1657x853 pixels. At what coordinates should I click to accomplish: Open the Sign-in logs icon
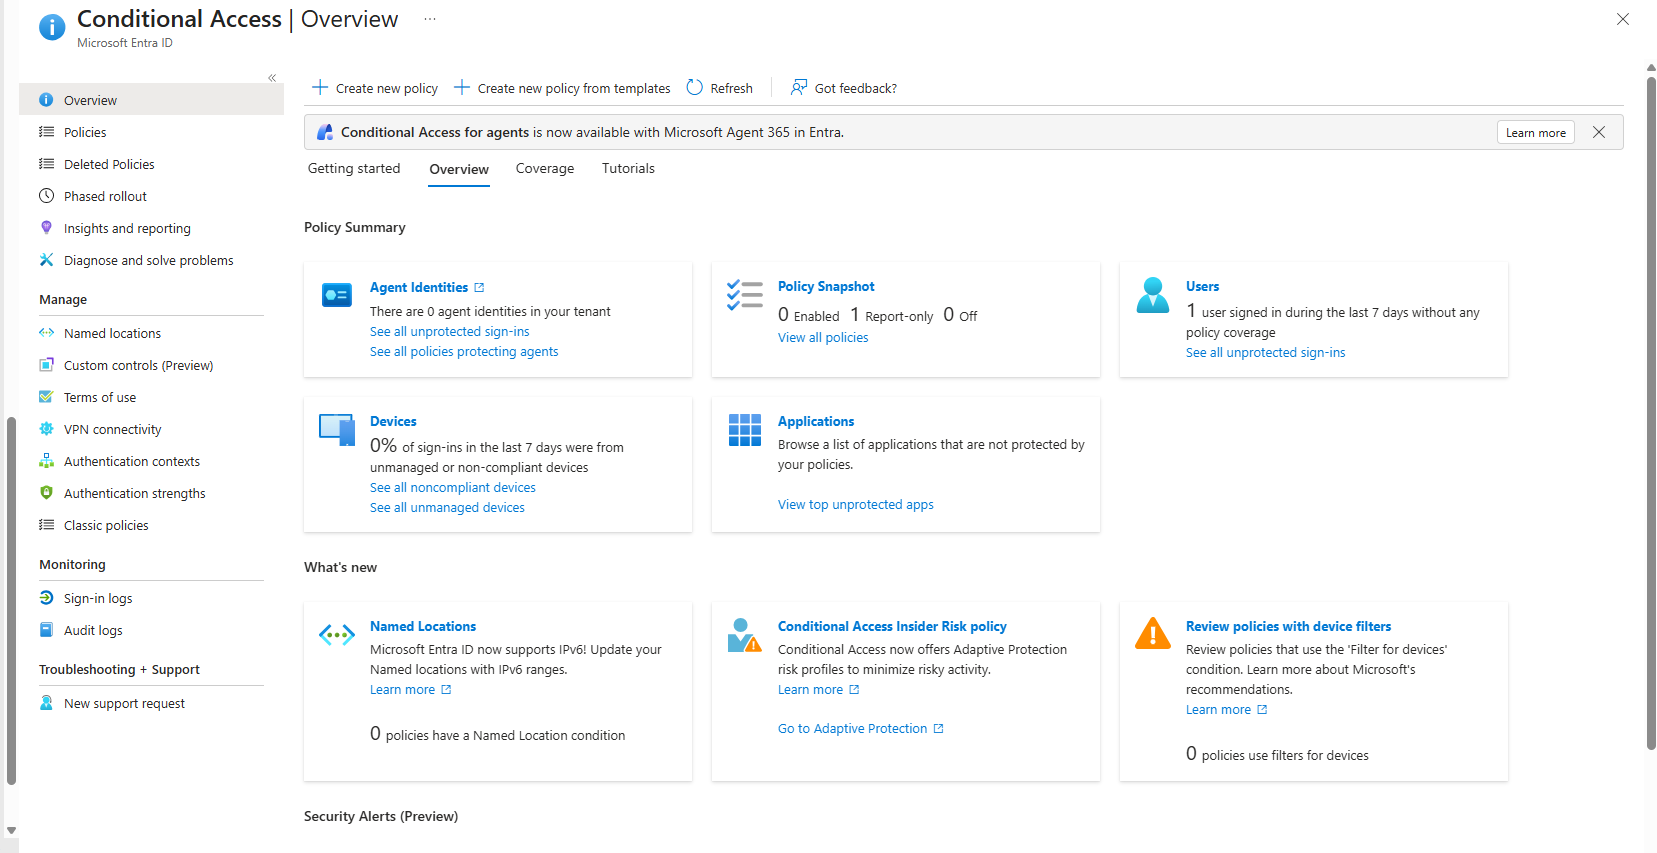46,598
